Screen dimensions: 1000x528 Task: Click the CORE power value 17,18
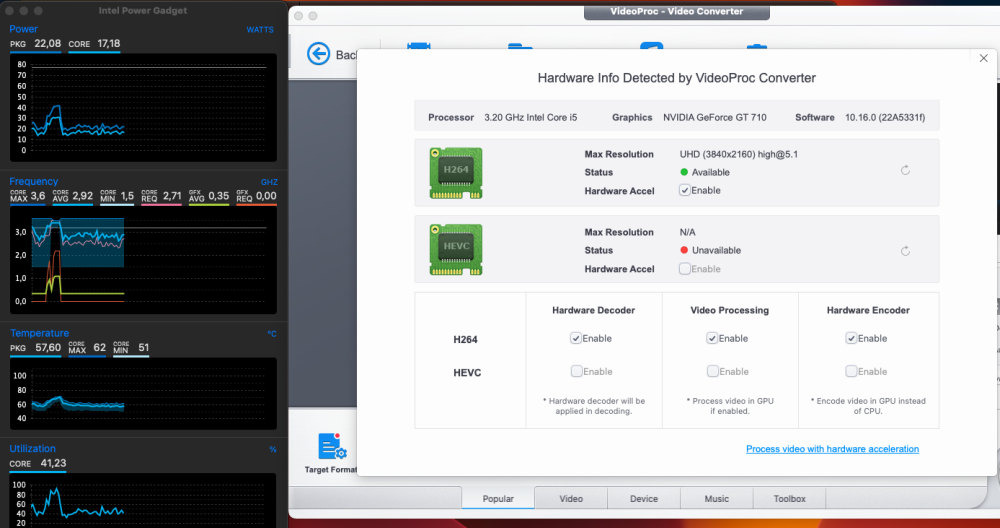click(x=108, y=43)
